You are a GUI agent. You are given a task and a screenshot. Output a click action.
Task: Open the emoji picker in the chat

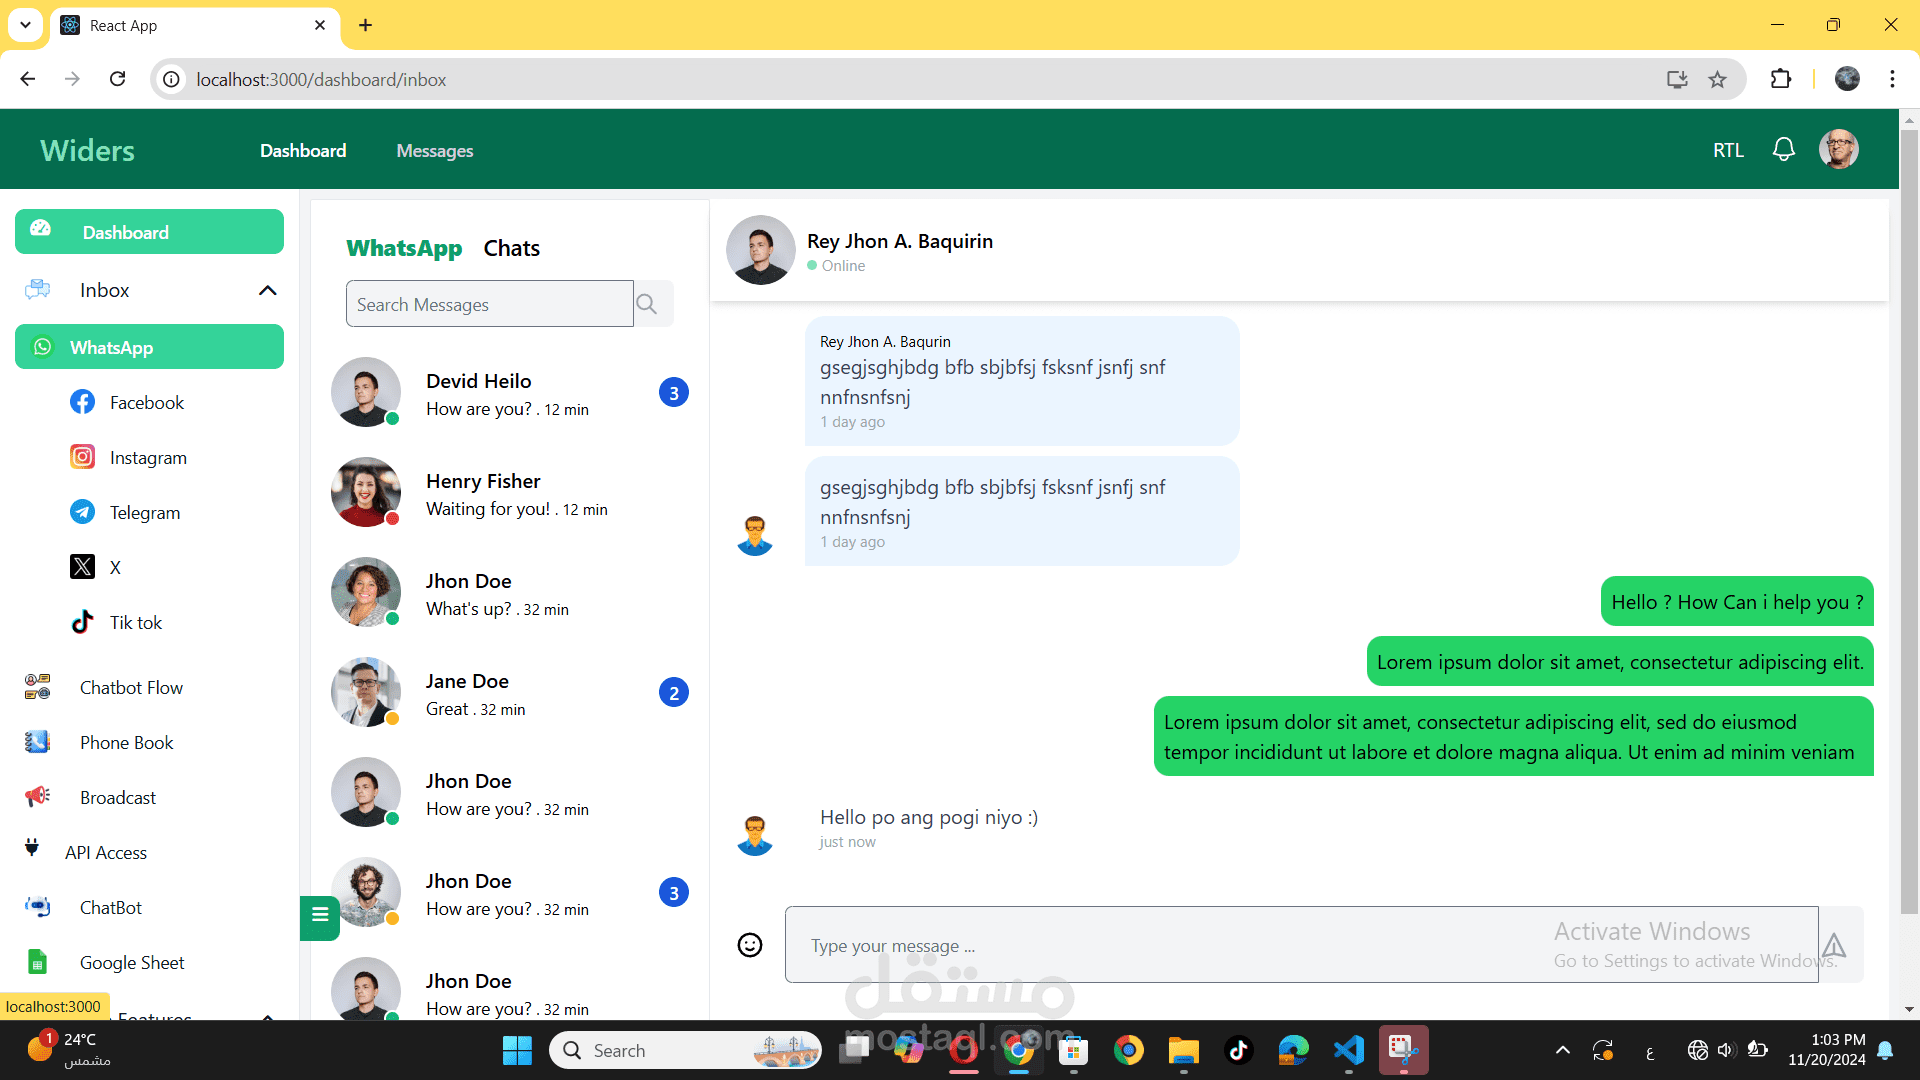tap(750, 944)
